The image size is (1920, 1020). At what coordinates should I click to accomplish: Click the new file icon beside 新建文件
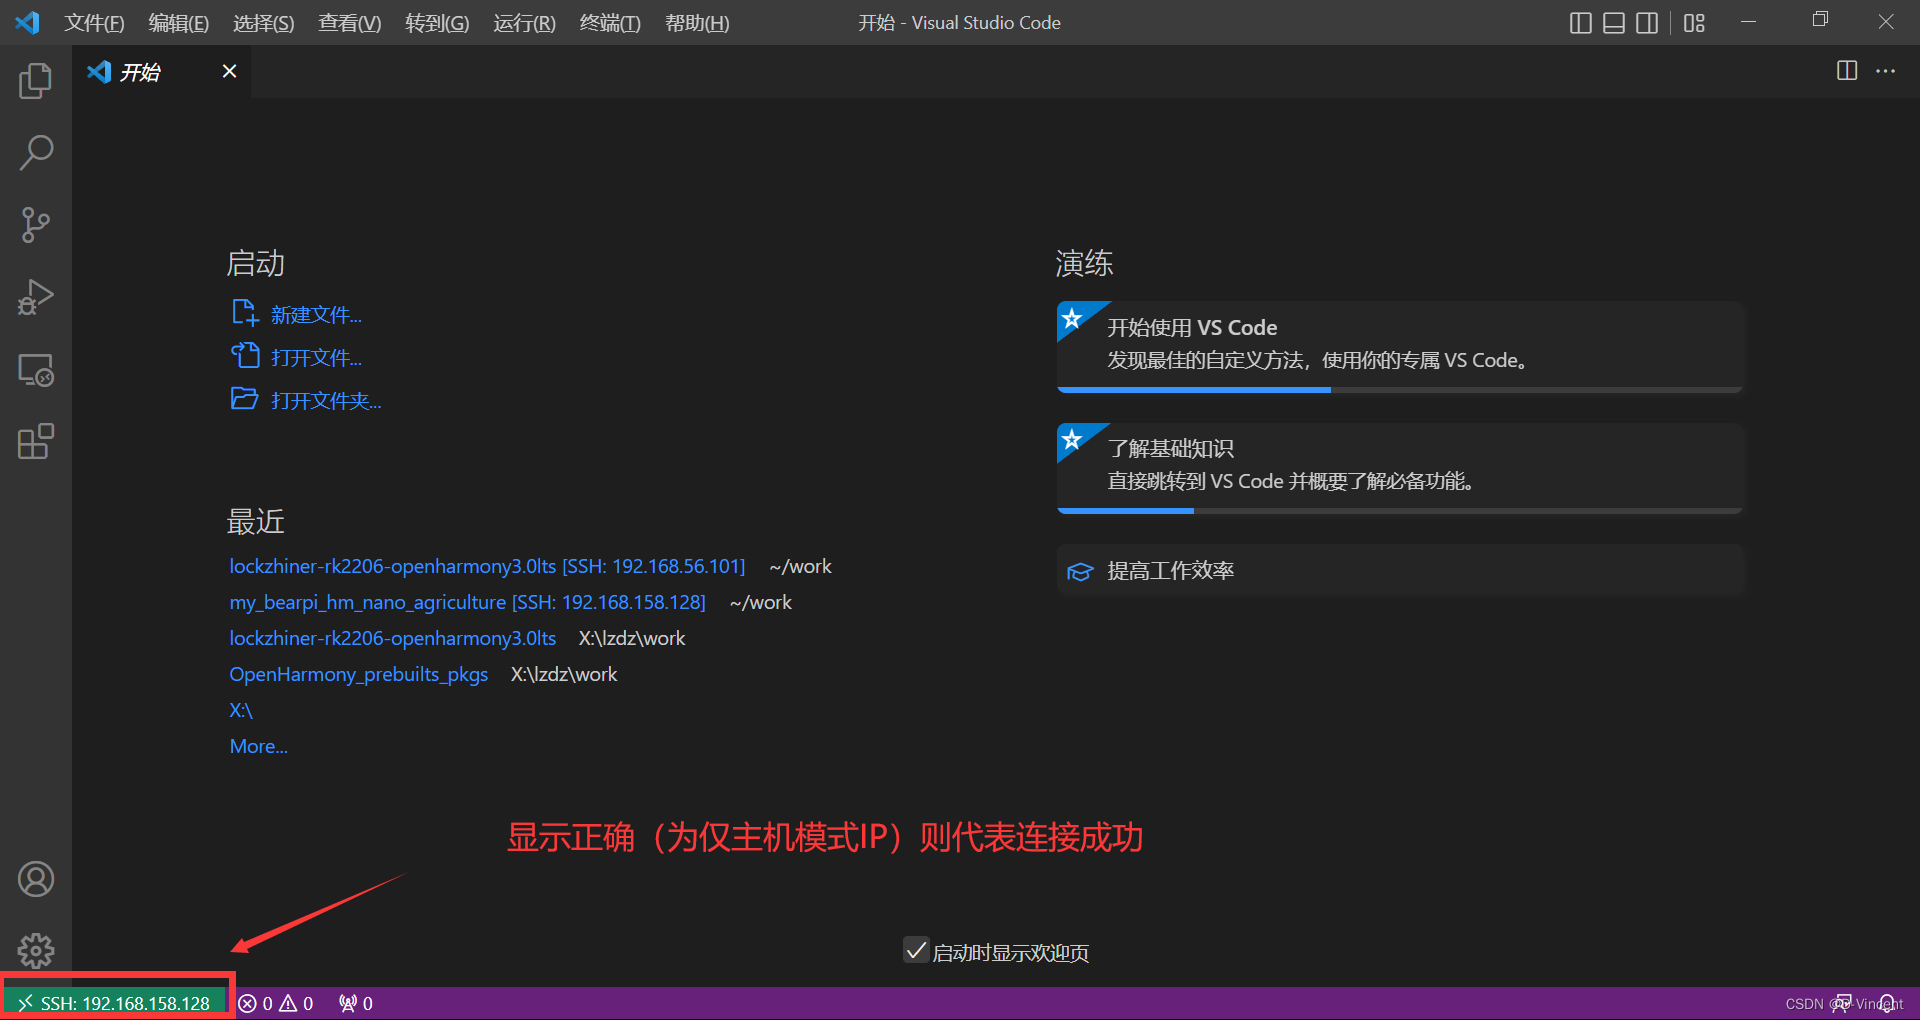click(245, 313)
